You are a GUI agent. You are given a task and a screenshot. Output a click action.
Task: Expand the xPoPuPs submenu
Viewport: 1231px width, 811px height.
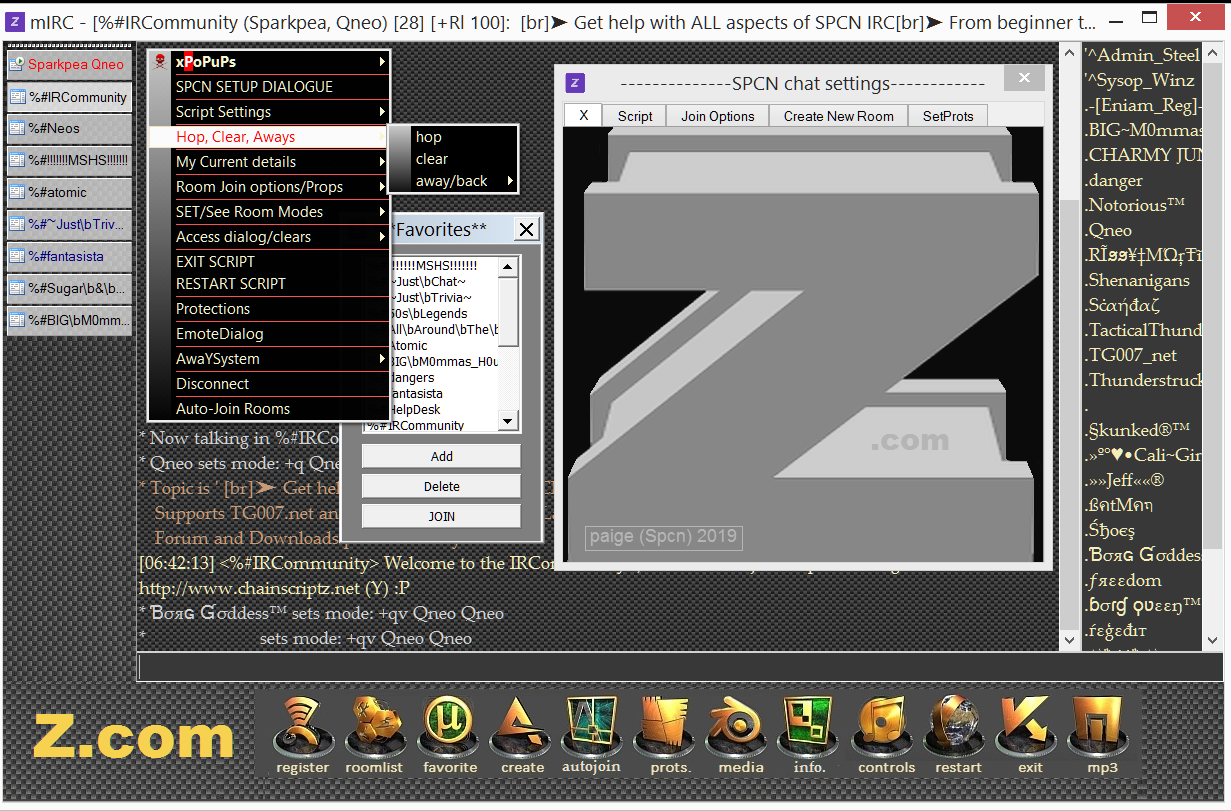pyautogui.click(x=268, y=62)
